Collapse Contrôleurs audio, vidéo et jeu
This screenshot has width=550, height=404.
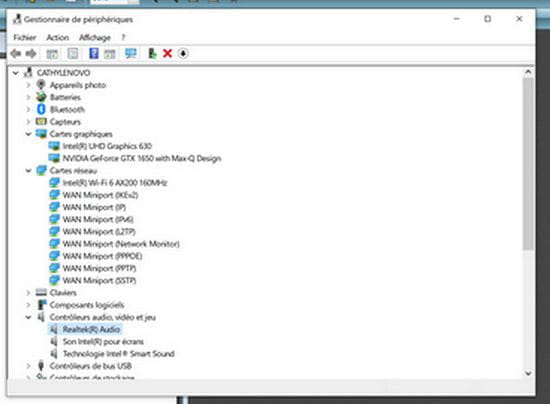tap(28, 317)
